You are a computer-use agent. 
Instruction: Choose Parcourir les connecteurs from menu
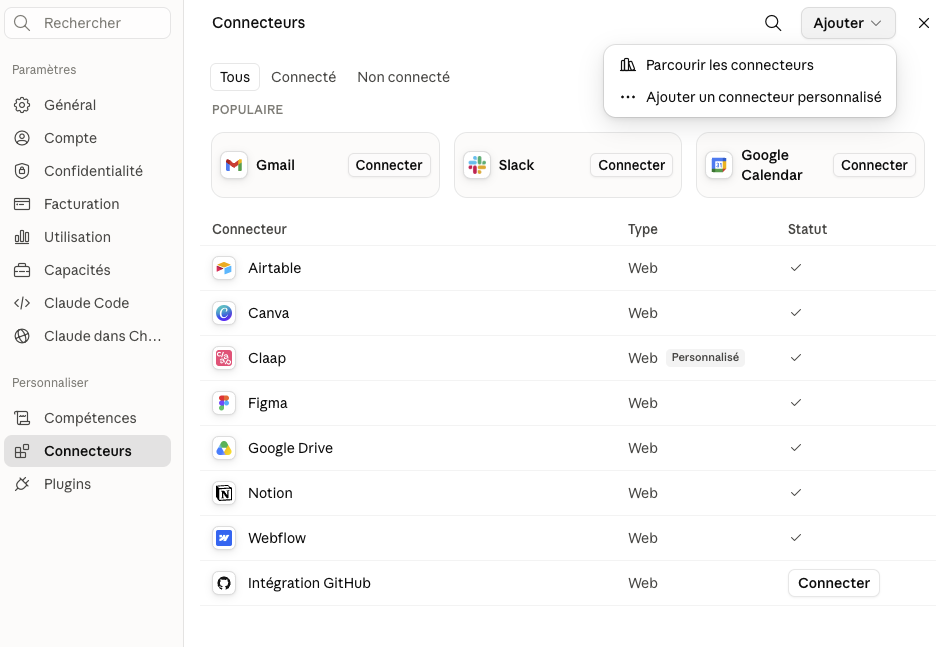[x=749, y=65]
